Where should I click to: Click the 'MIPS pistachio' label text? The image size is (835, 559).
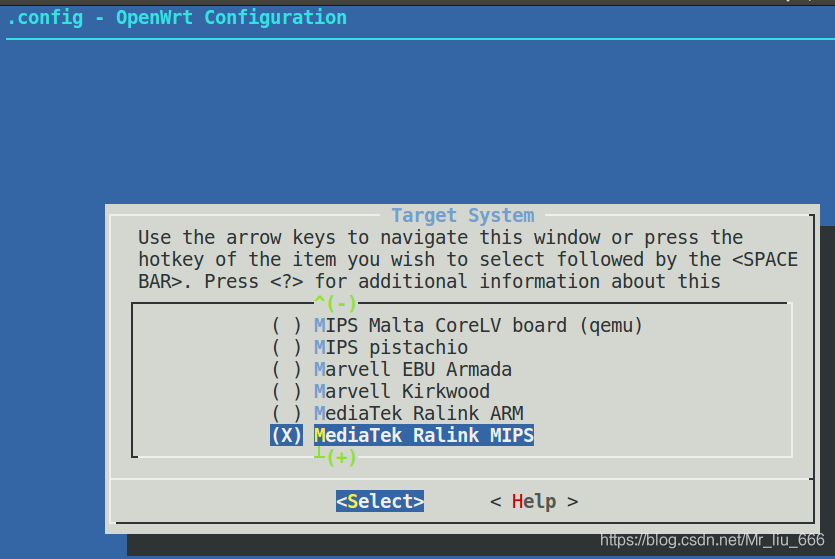point(391,348)
